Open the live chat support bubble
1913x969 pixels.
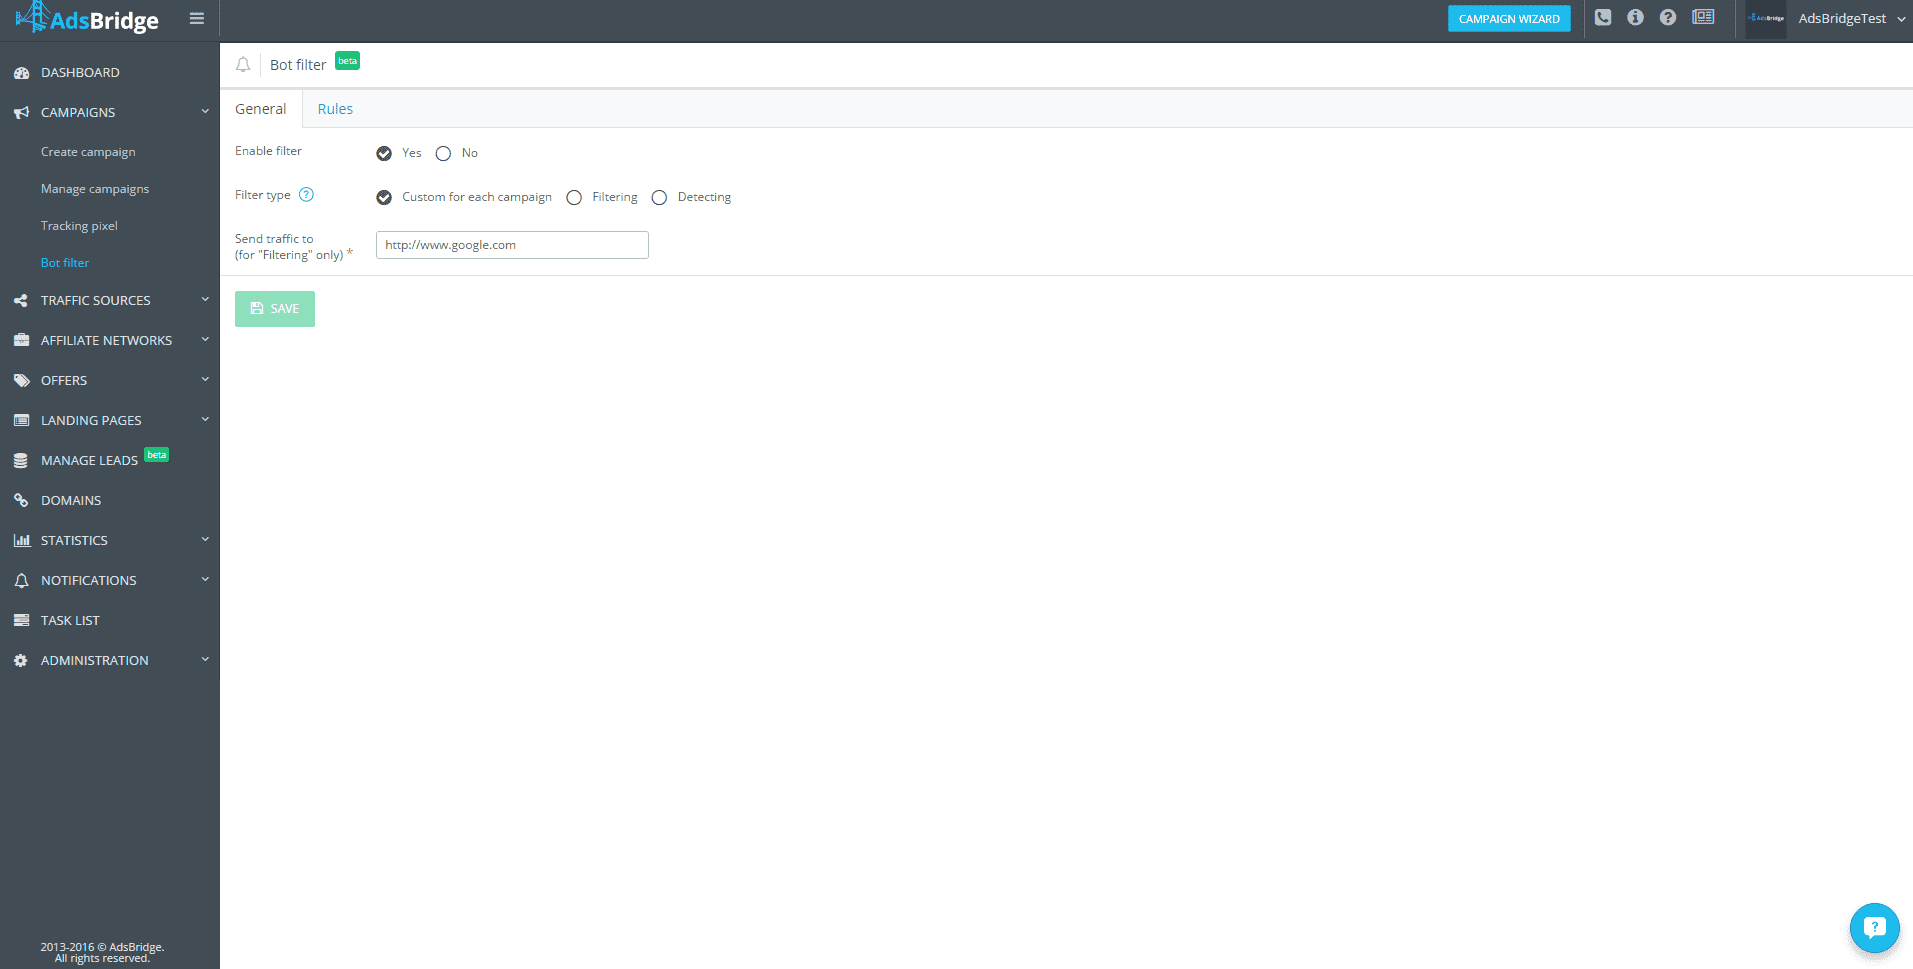point(1874,927)
